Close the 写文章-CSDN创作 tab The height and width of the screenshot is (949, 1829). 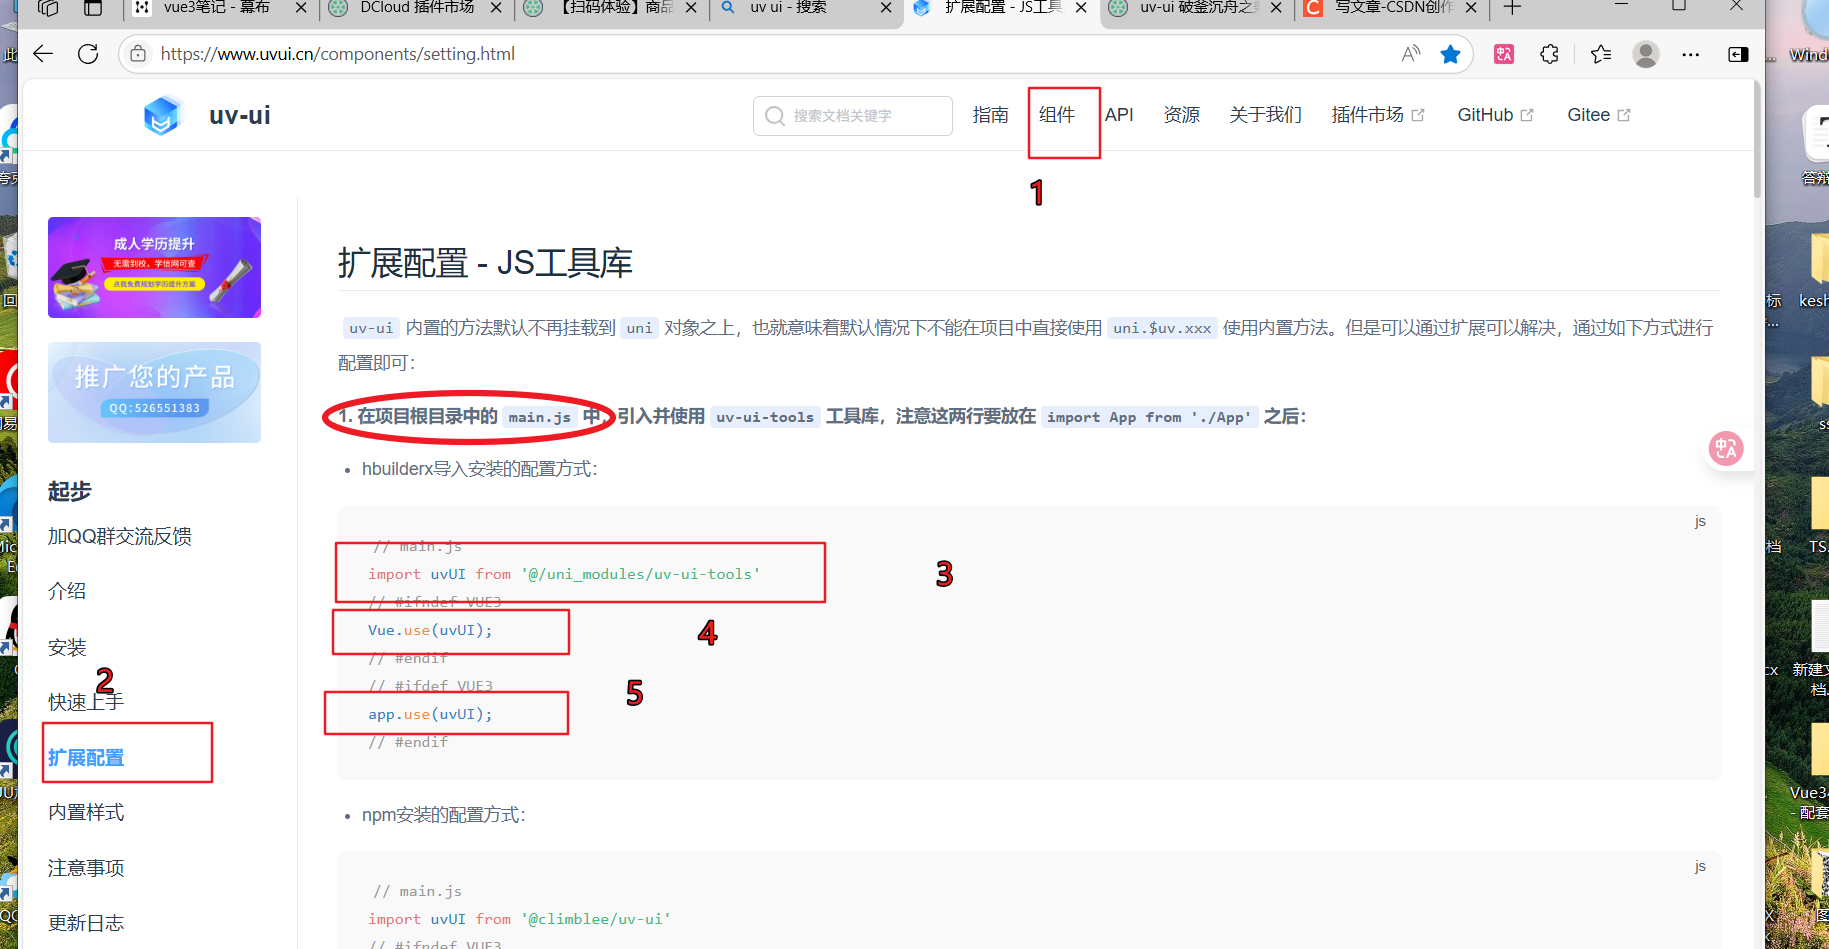pyautogui.click(x=1471, y=8)
